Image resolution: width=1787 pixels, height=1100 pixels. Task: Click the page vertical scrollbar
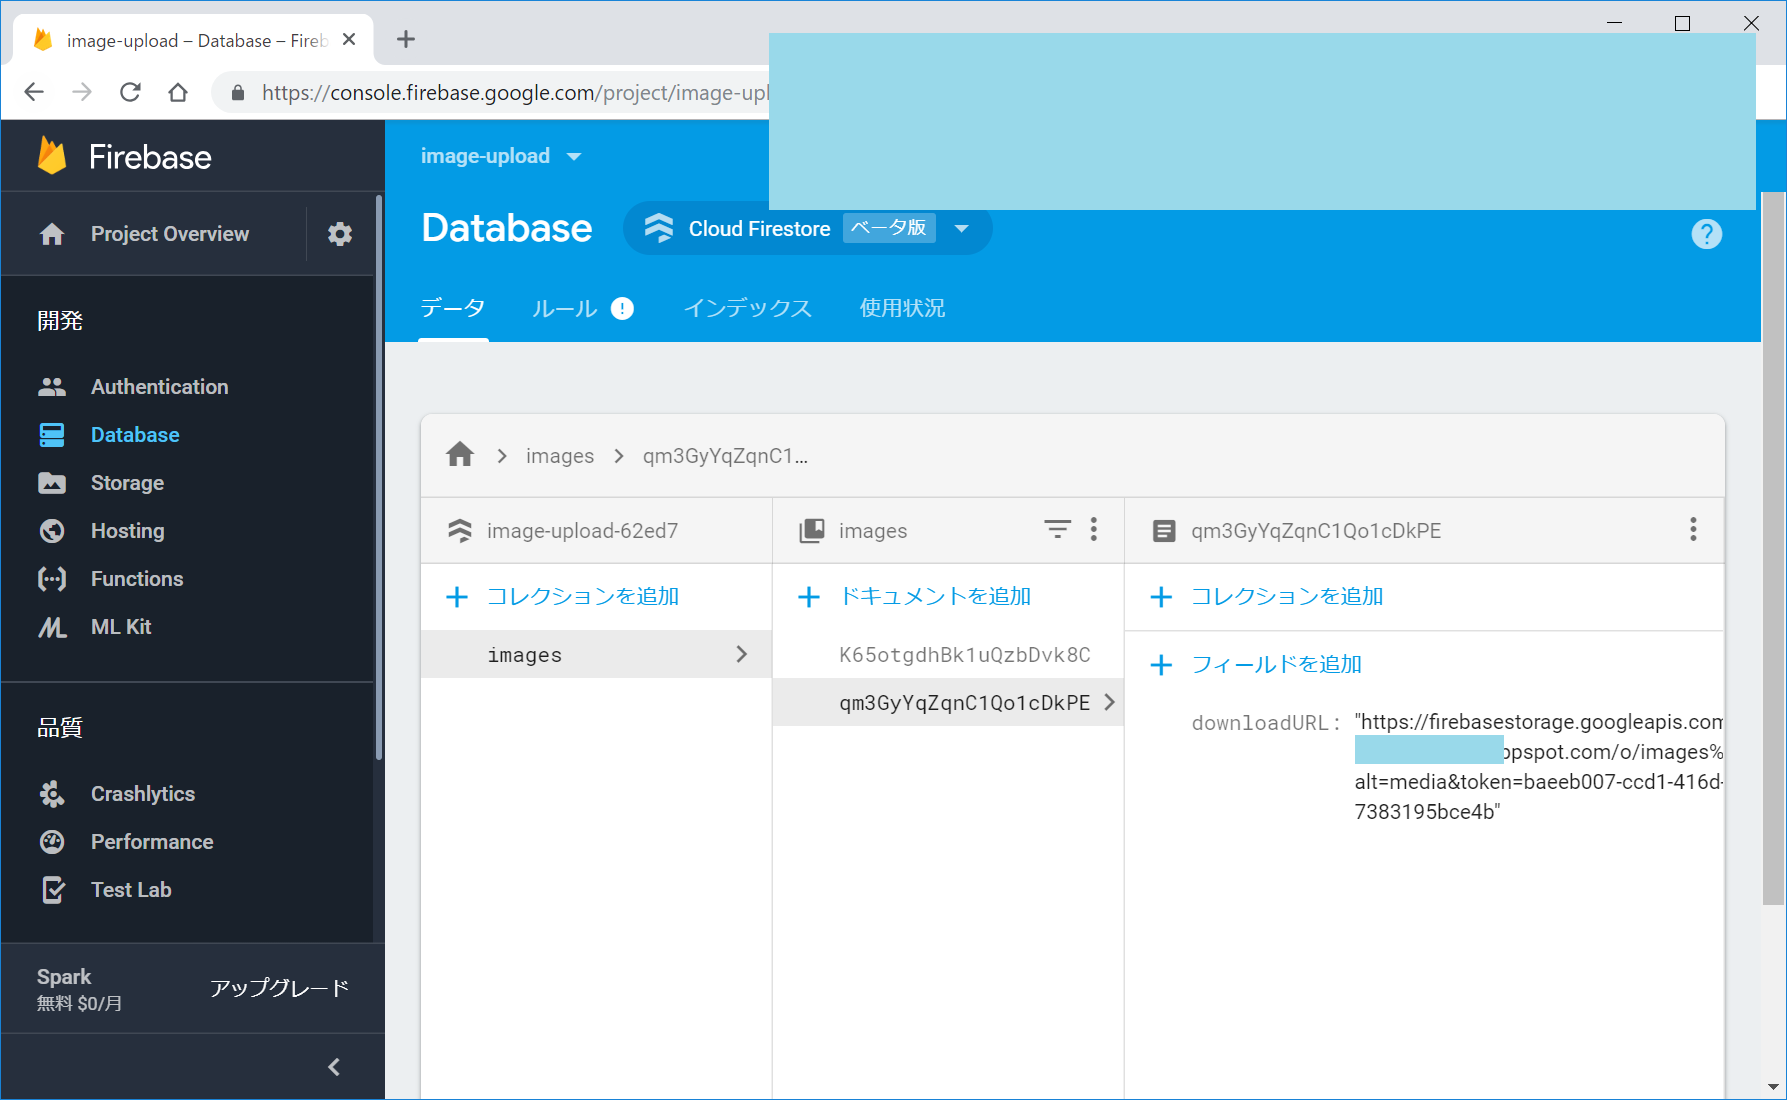click(x=1772, y=550)
